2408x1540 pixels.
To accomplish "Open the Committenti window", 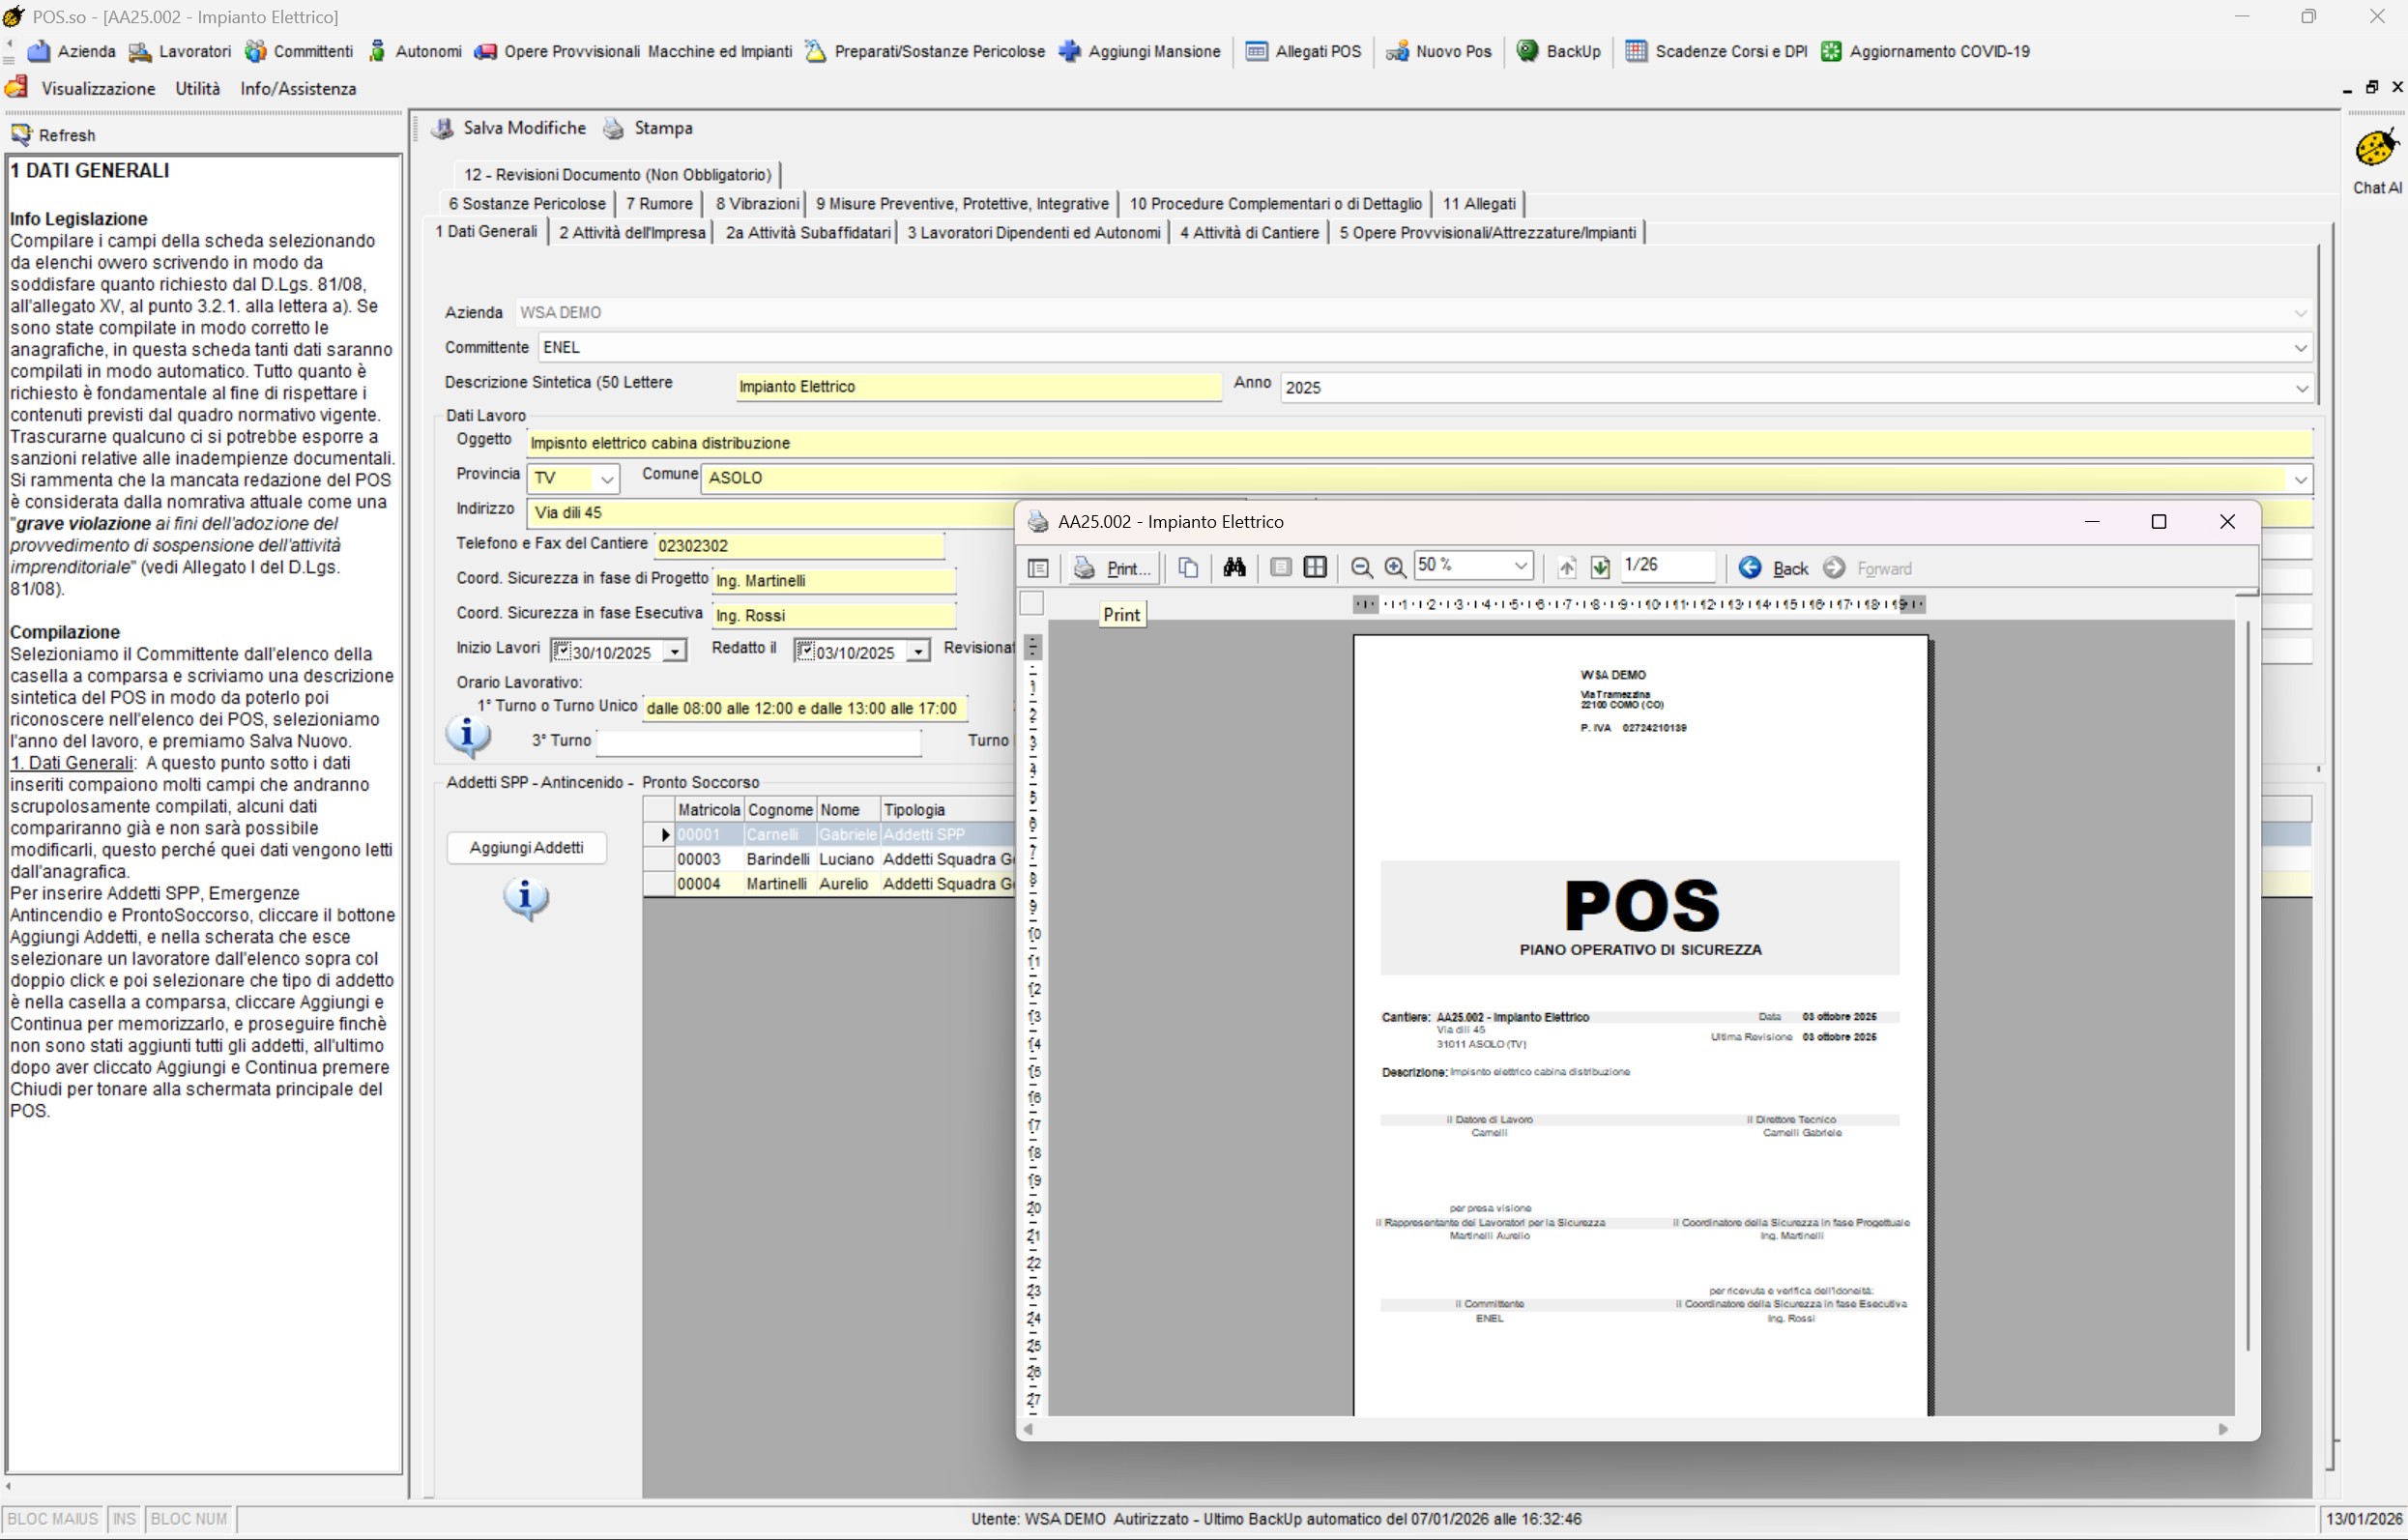I will 298,51.
